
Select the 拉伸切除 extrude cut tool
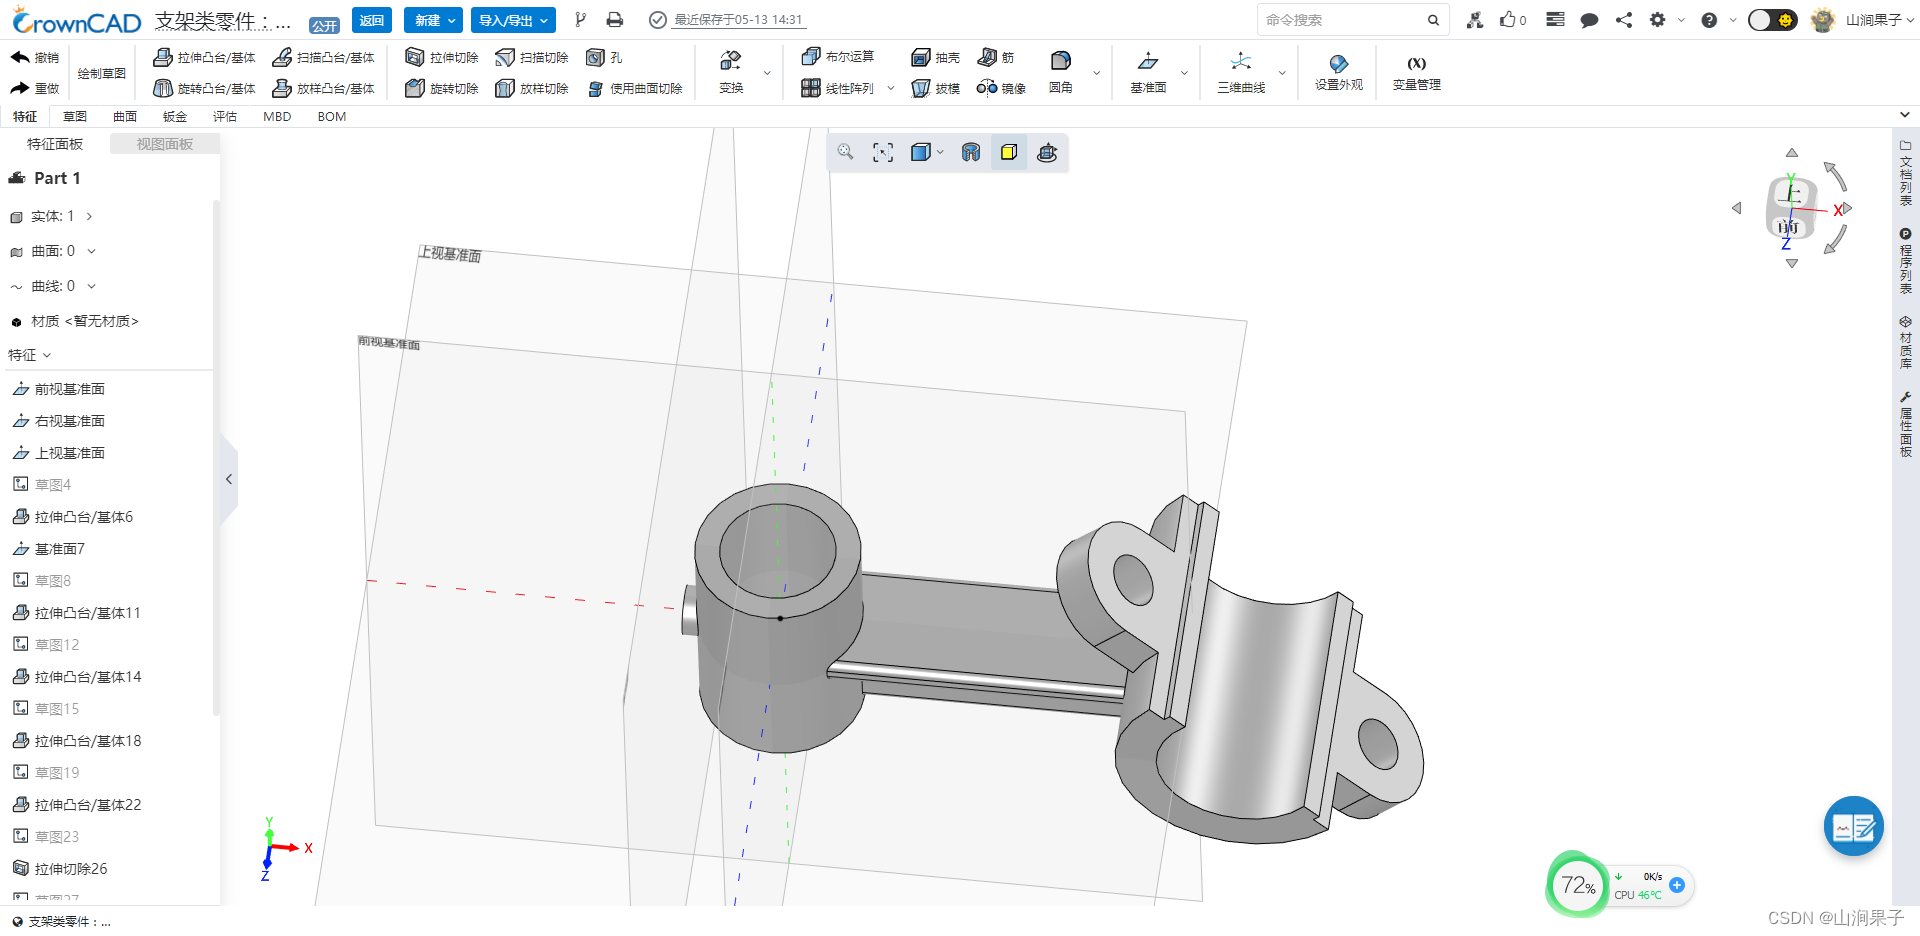(442, 58)
